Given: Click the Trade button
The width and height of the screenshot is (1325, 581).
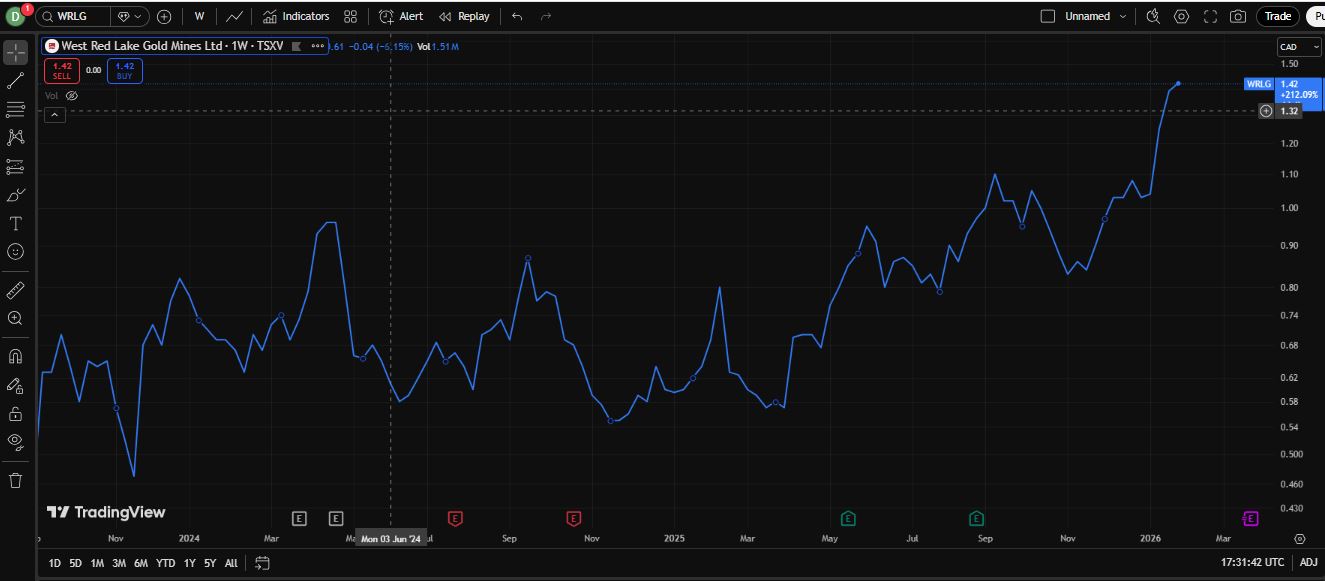Looking at the screenshot, I should click(1278, 16).
